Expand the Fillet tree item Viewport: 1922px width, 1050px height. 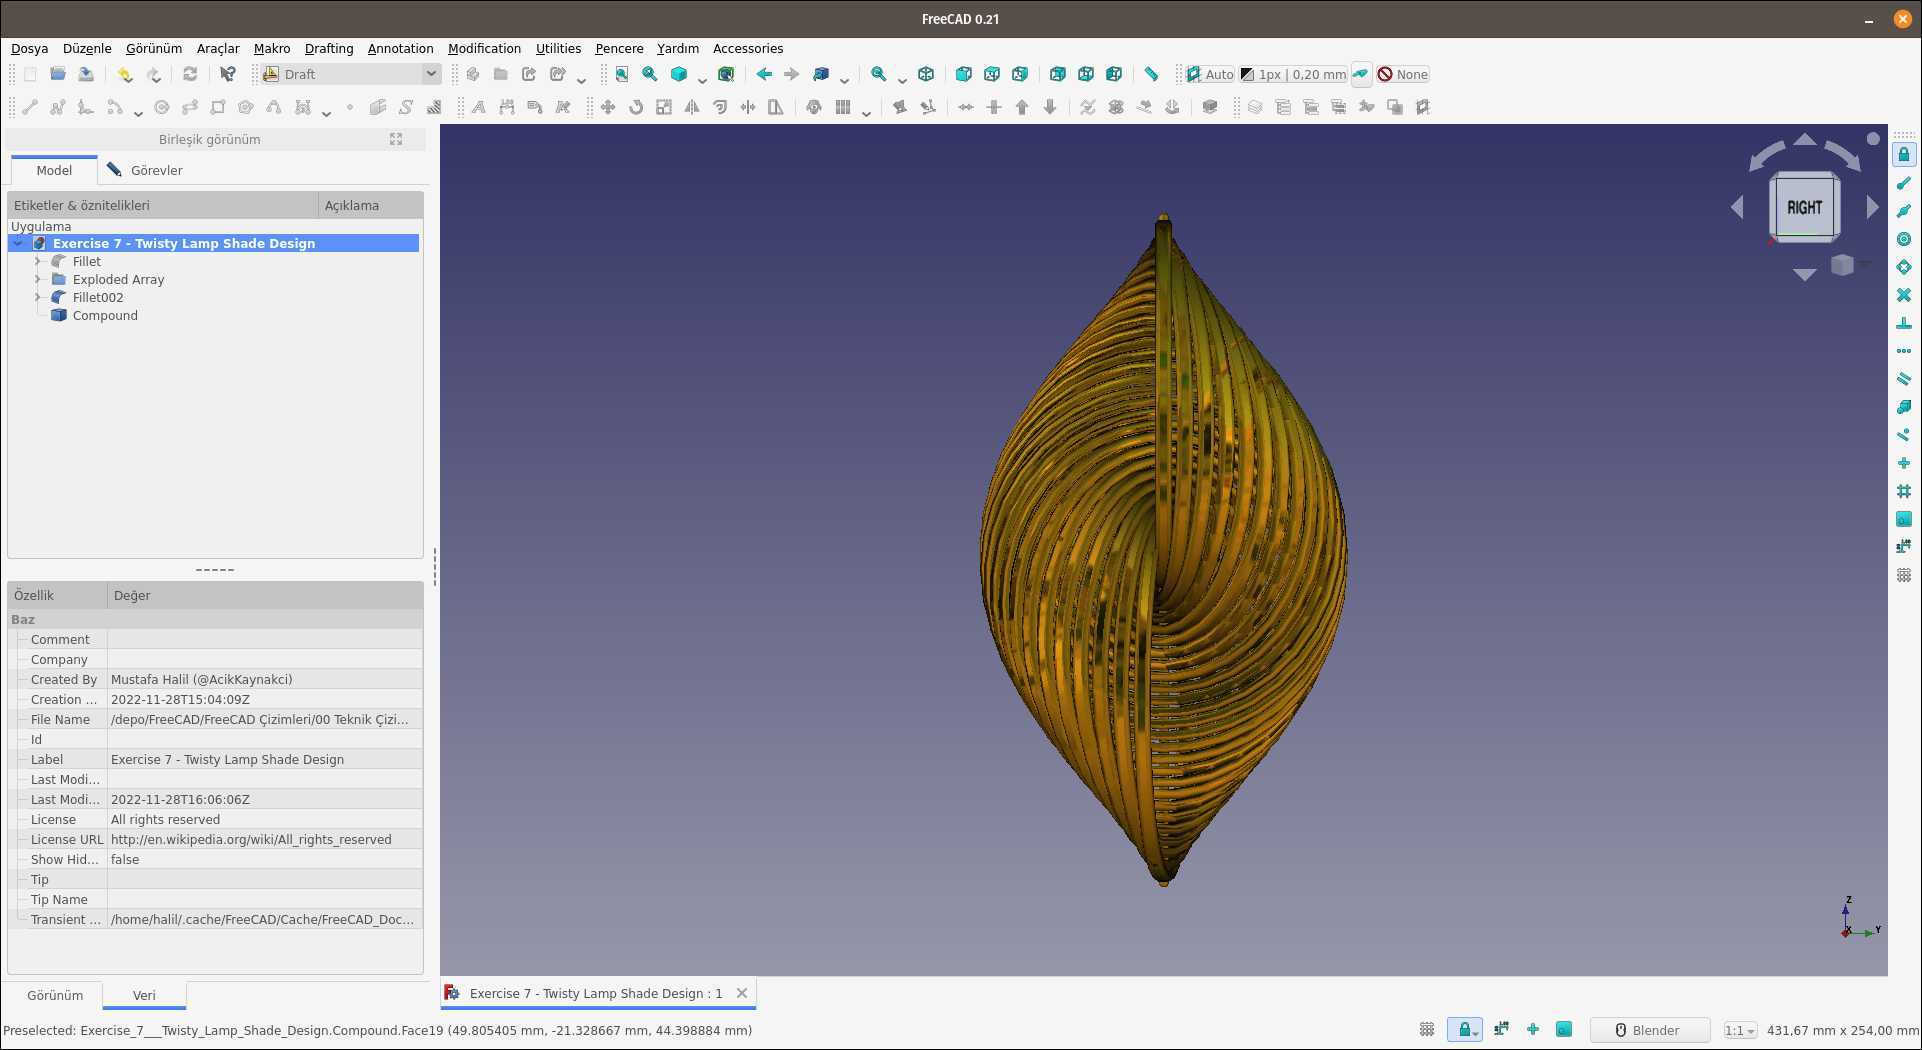pyautogui.click(x=38, y=261)
